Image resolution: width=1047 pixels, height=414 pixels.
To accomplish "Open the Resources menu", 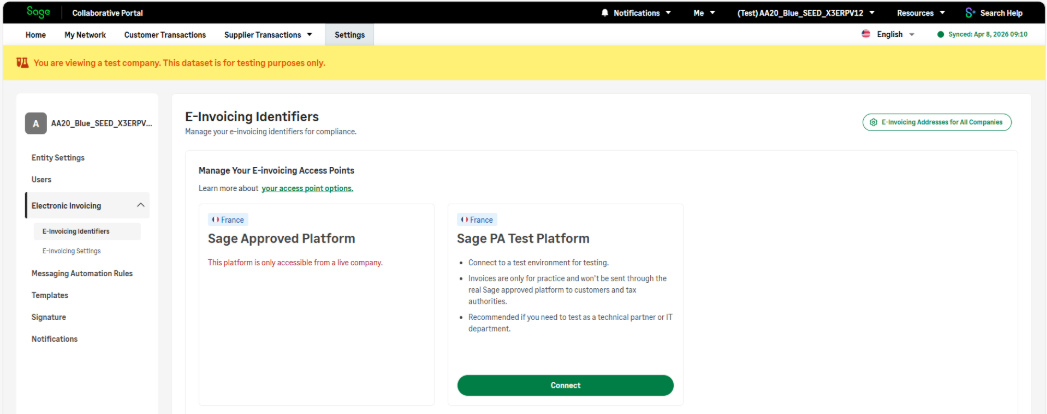I will pyautogui.click(x=921, y=13).
